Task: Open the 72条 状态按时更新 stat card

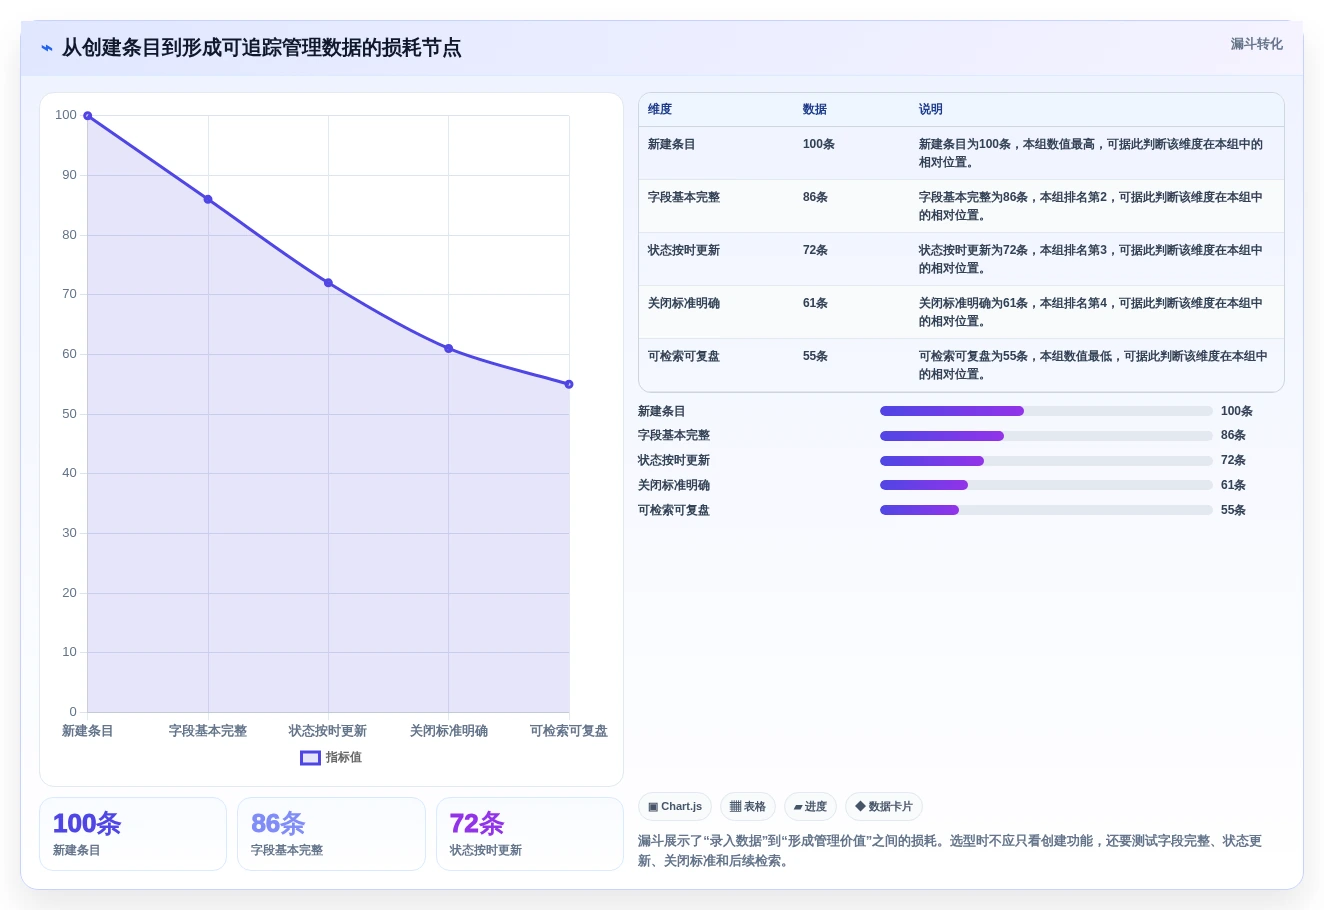Action: pos(530,834)
